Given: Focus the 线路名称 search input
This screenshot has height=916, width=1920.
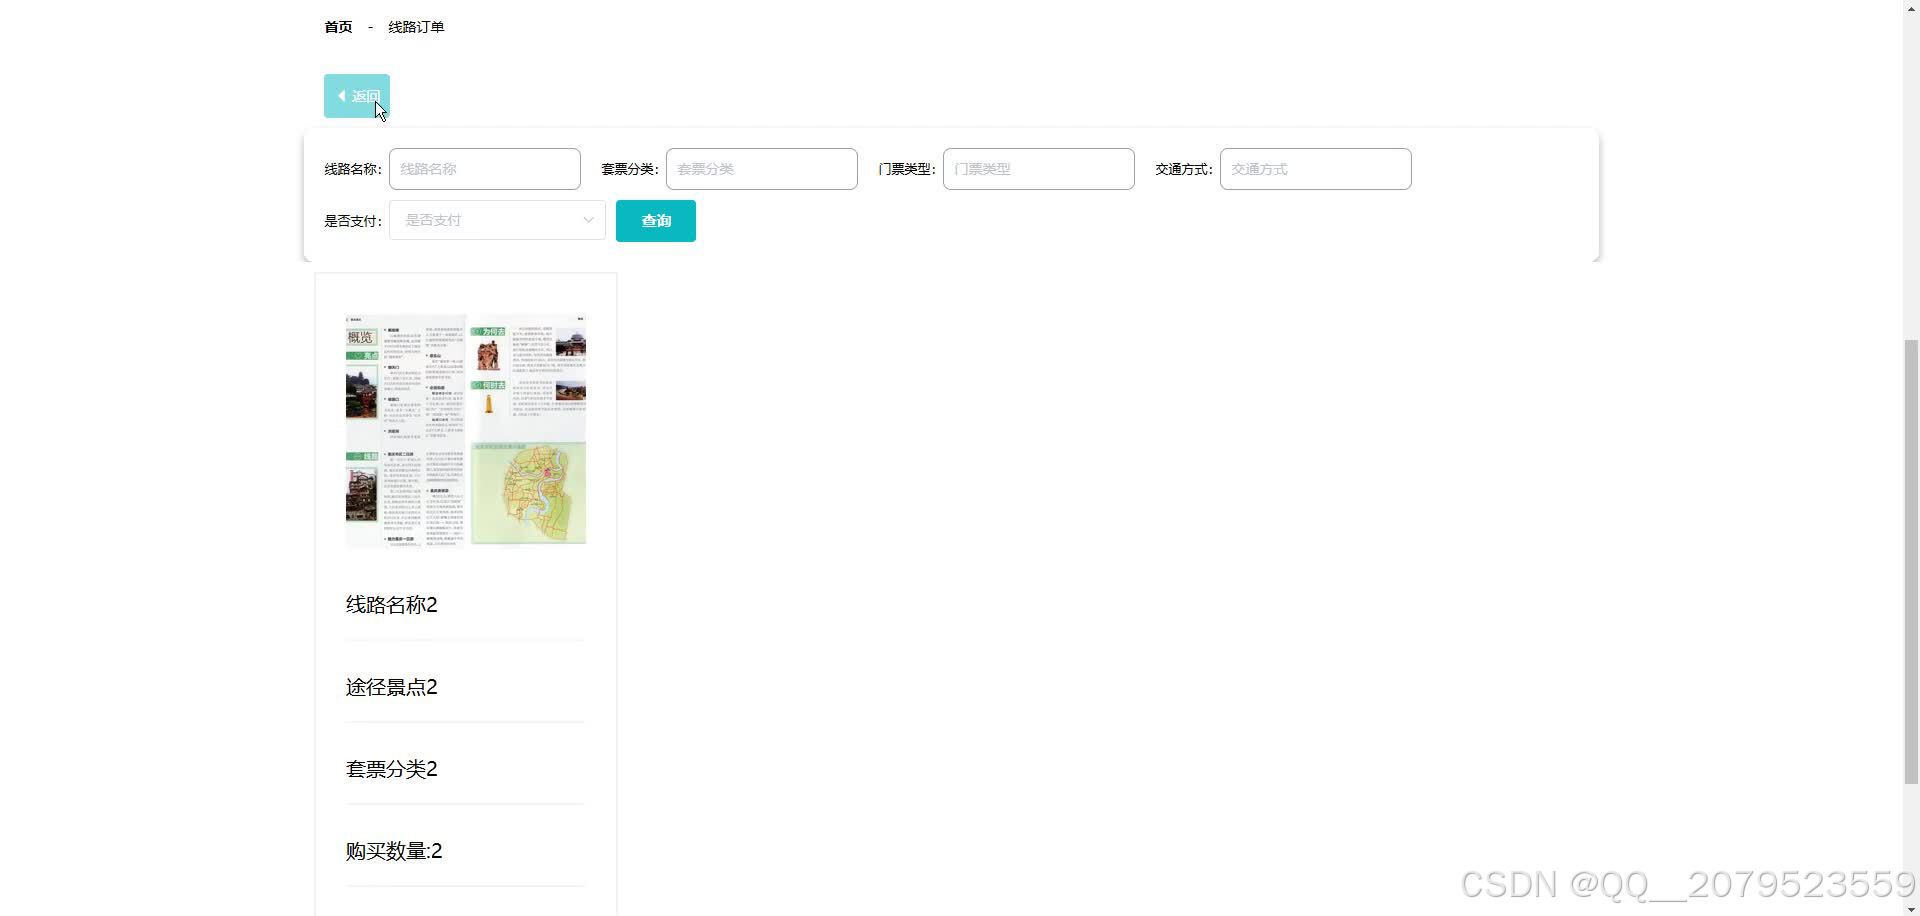Looking at the screenshot, I should point(485,169).
